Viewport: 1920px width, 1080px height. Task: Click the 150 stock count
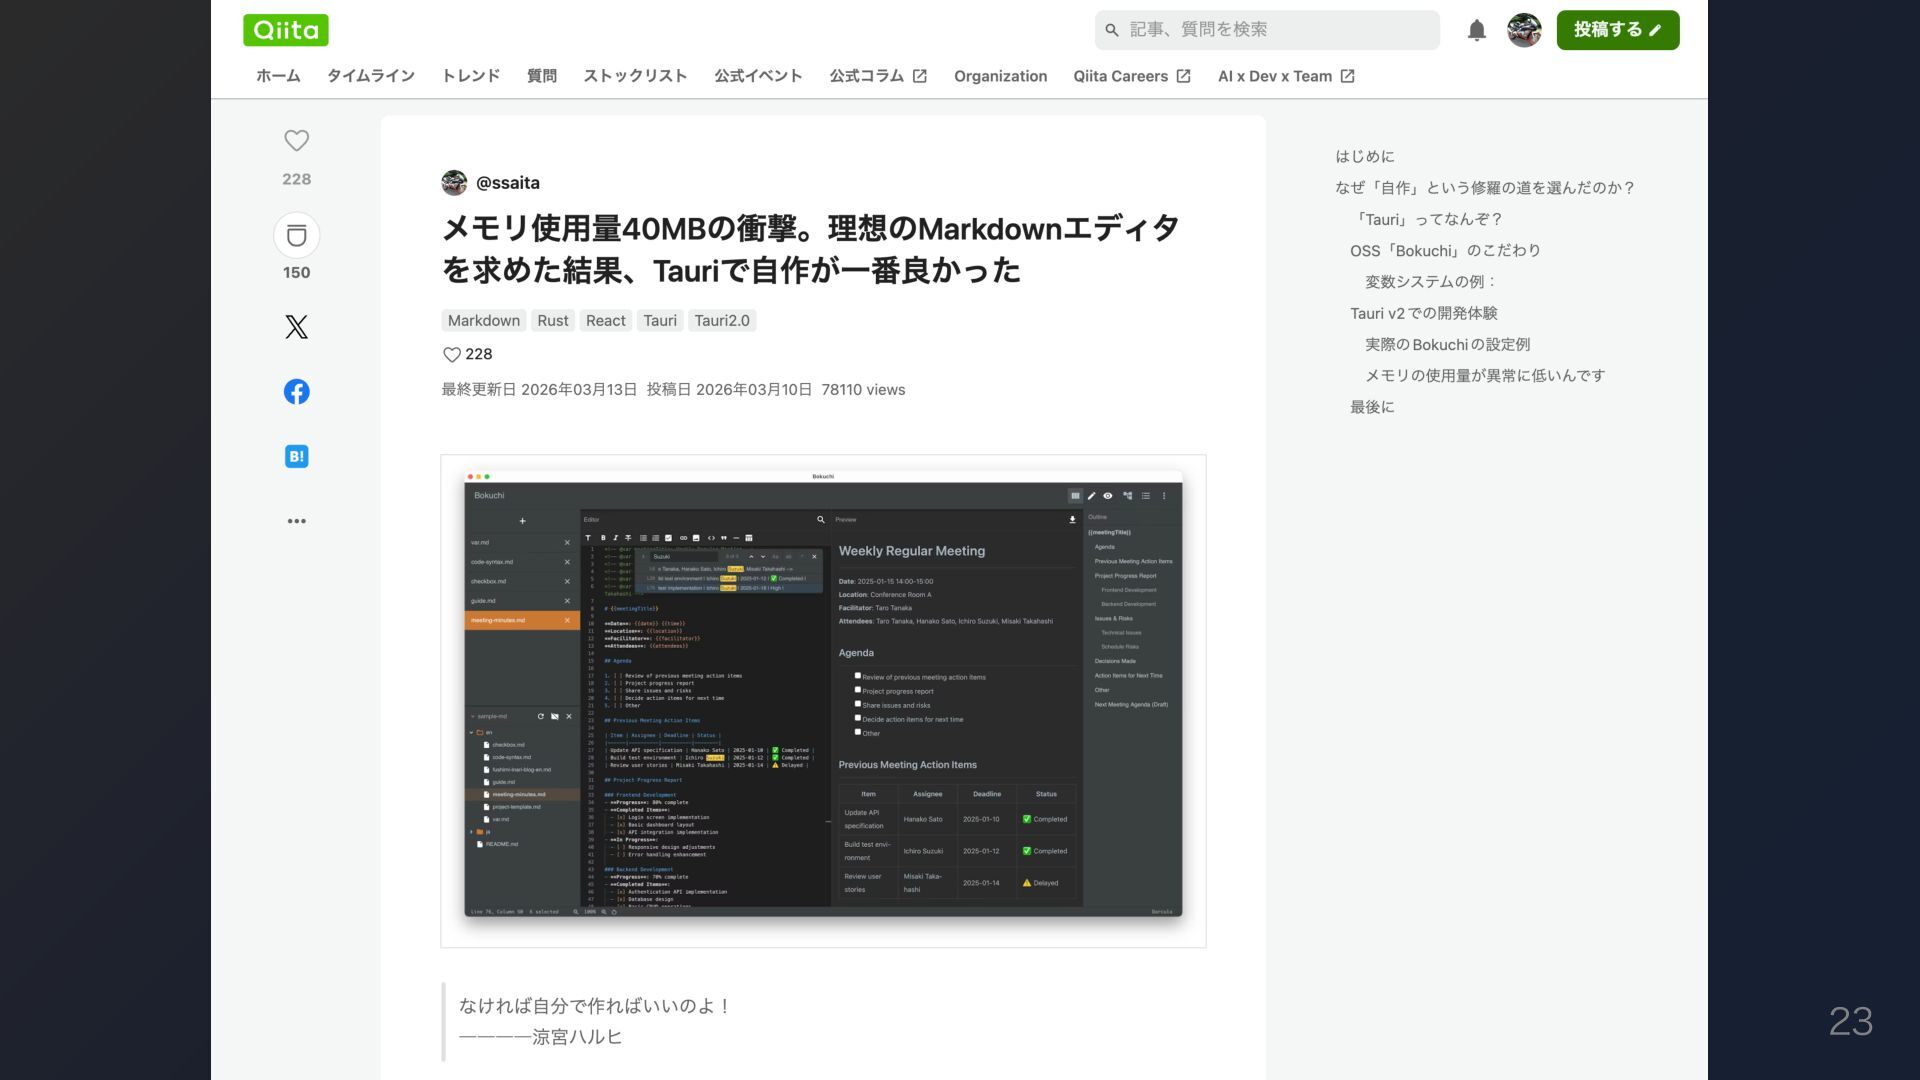click(296, 273)
